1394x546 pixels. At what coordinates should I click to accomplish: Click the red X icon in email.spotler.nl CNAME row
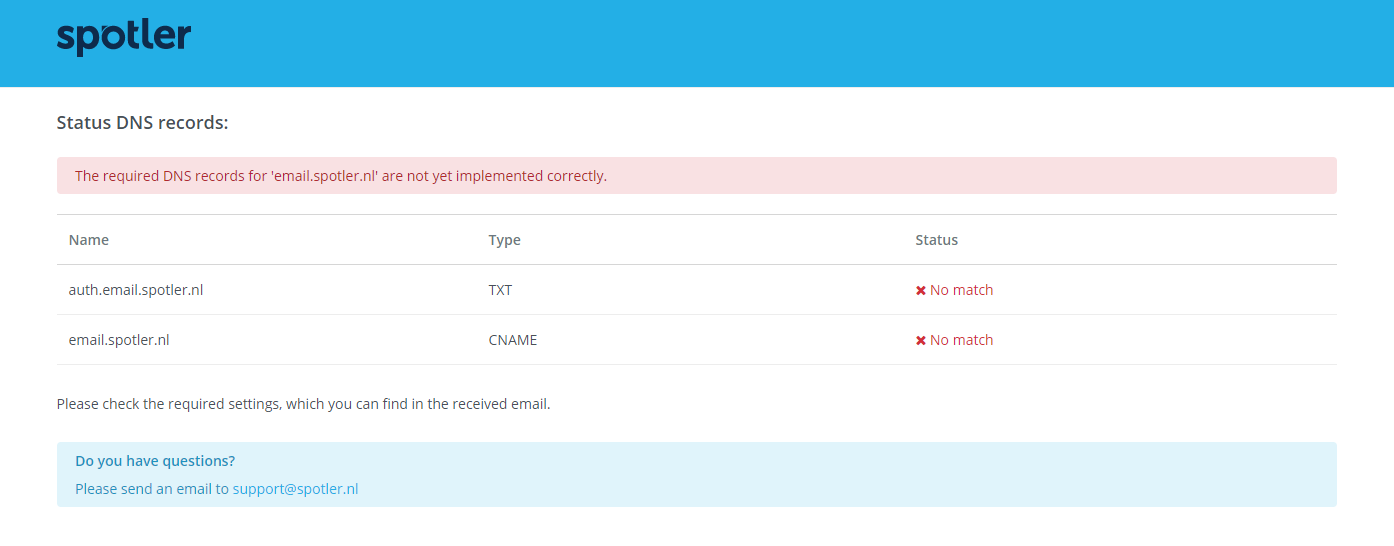[921, 341]
